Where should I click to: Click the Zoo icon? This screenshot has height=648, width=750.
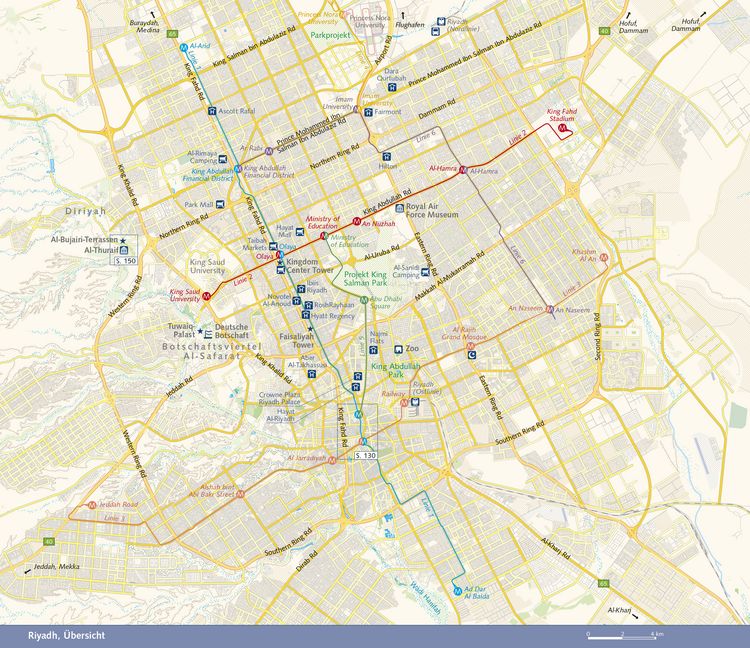(398, 349)
